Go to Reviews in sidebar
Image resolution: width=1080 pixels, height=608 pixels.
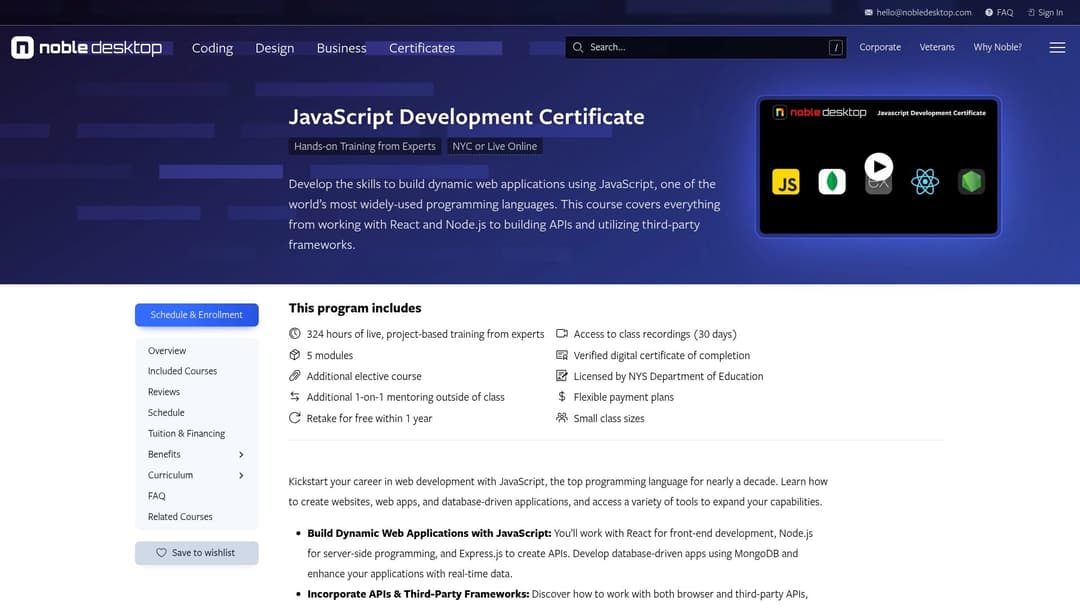tap(164, 392)
